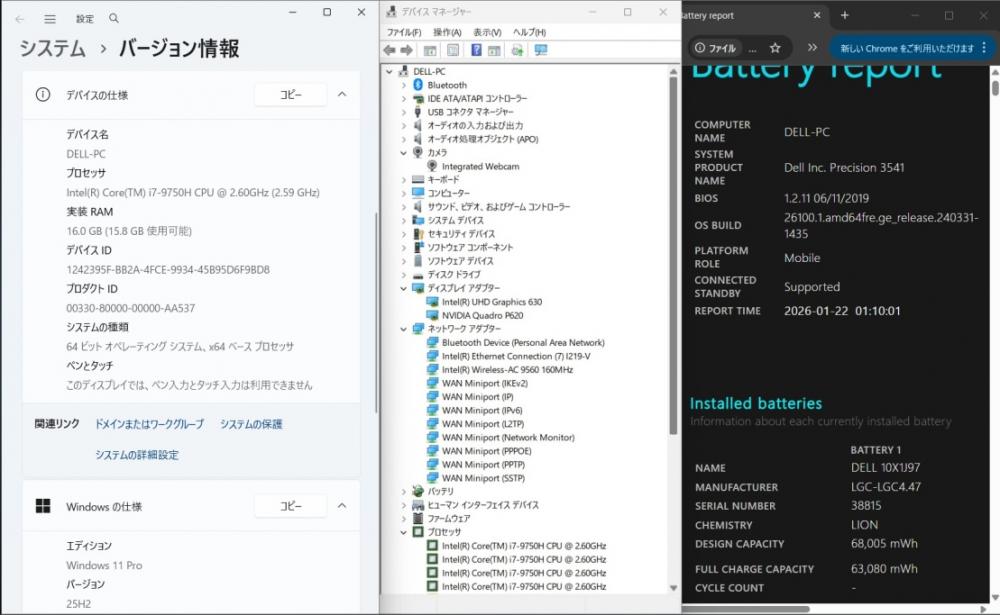The image size is (1000, 615).
Task: Expand the キーボード category
Action: pos(403,180)
